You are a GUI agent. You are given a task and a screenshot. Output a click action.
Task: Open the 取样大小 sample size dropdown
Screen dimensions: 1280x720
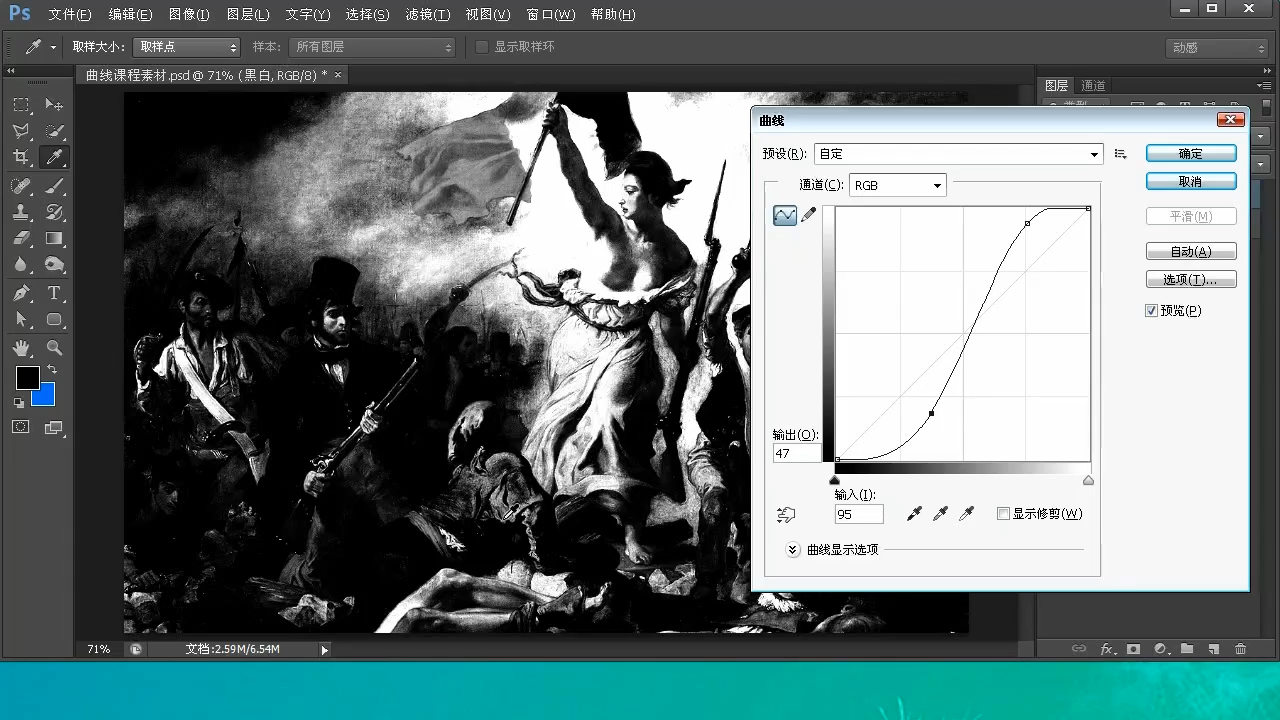click(x=187, y=47)
